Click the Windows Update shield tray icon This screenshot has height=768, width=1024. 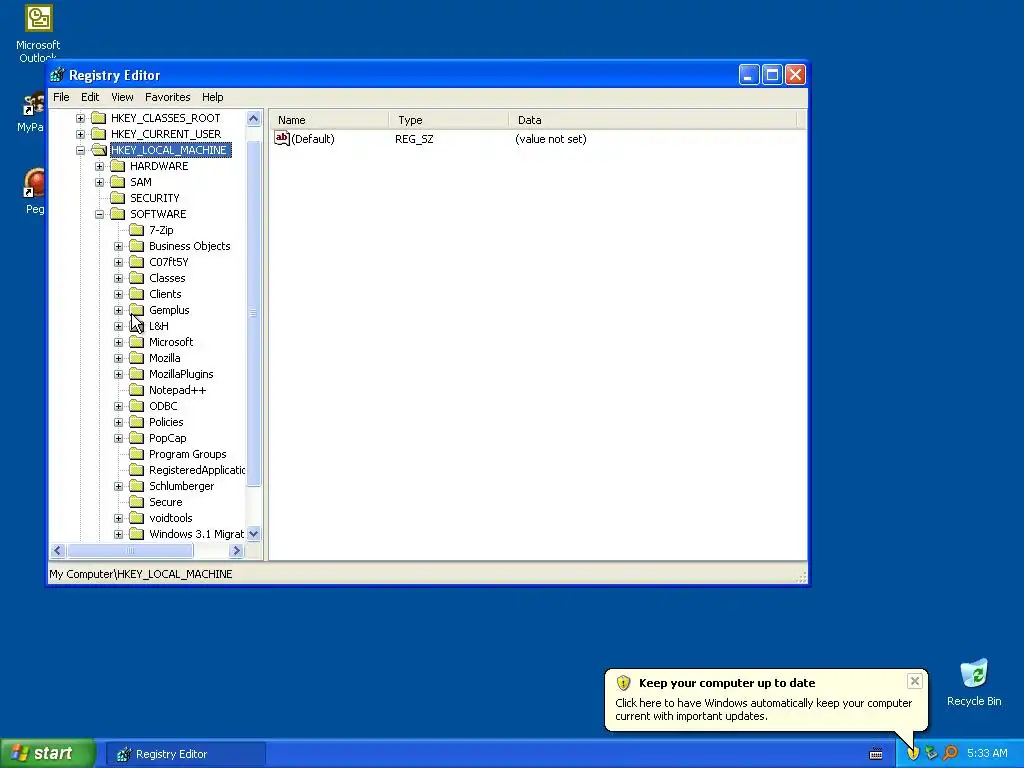click(x=912, y=754)
